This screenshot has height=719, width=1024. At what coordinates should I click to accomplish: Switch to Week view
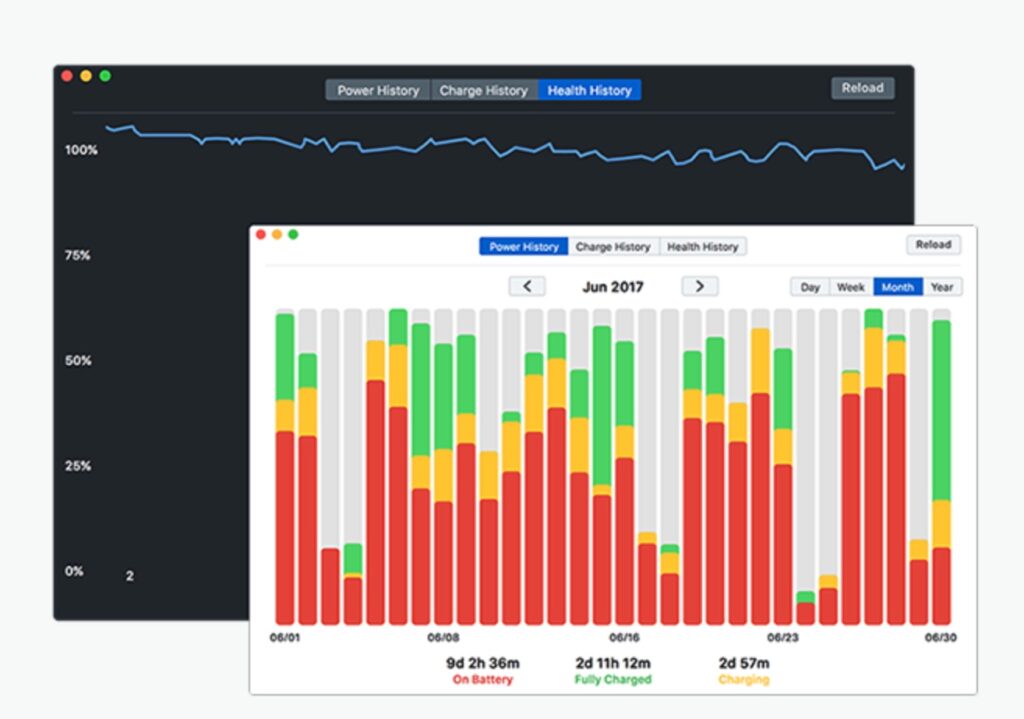850,287
